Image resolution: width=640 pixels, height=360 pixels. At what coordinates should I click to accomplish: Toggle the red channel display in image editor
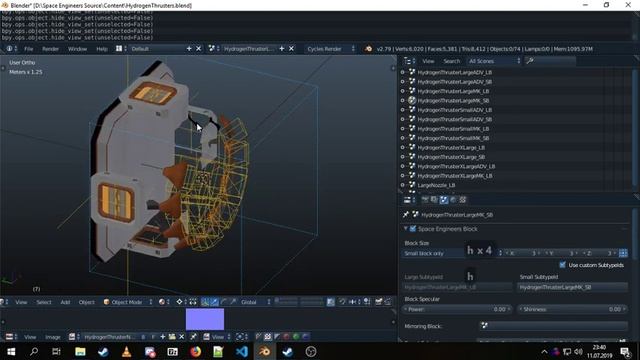287,337
